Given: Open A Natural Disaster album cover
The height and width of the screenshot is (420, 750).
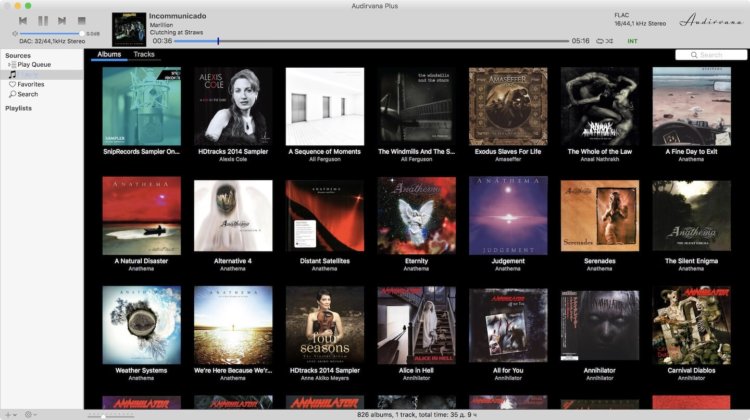Looking at the screenshot, I should (x=142, y=216).
